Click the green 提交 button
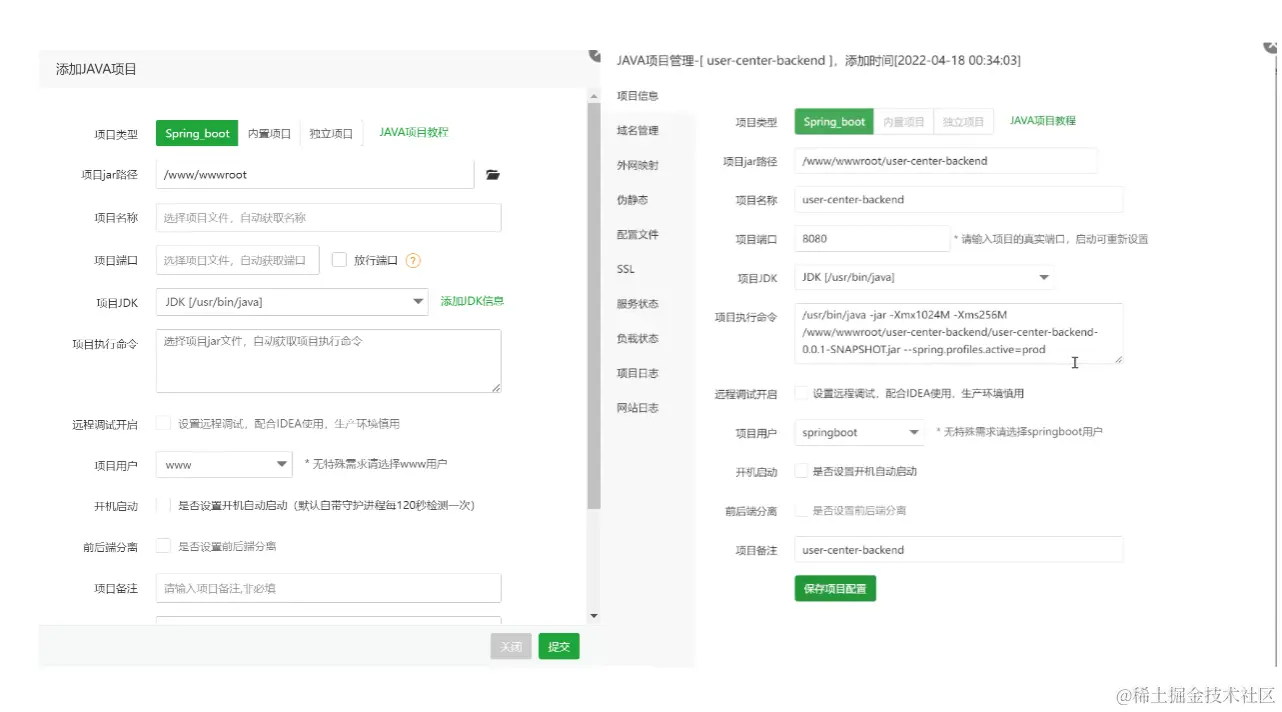Viewport: 1282px width, 712px height. 559,647
